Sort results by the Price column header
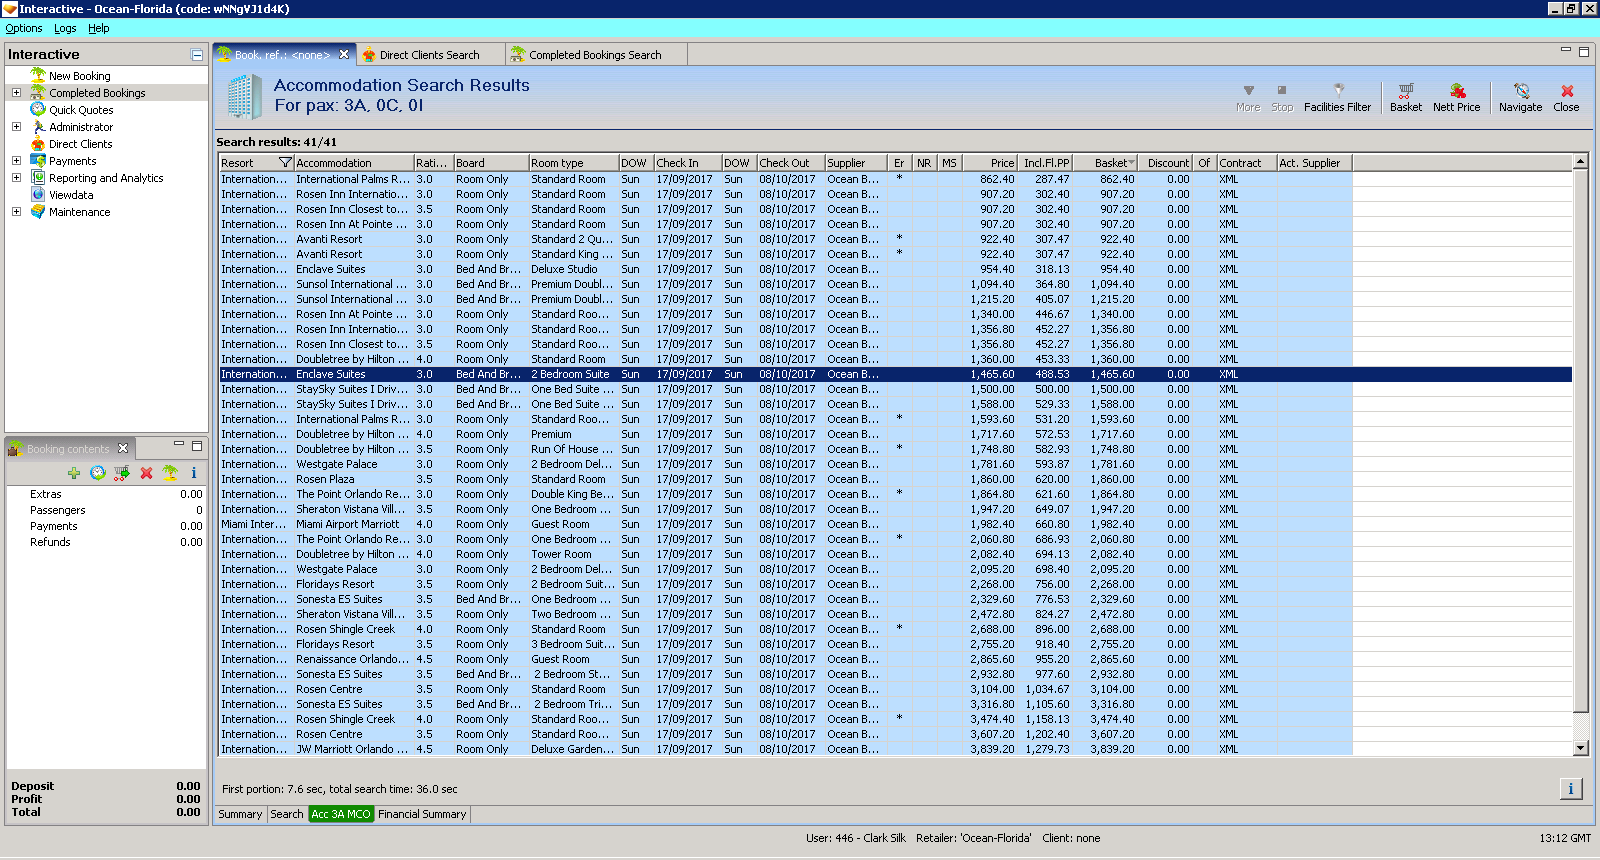Viewport: 1600px width, 860px height. click(992, 163)
